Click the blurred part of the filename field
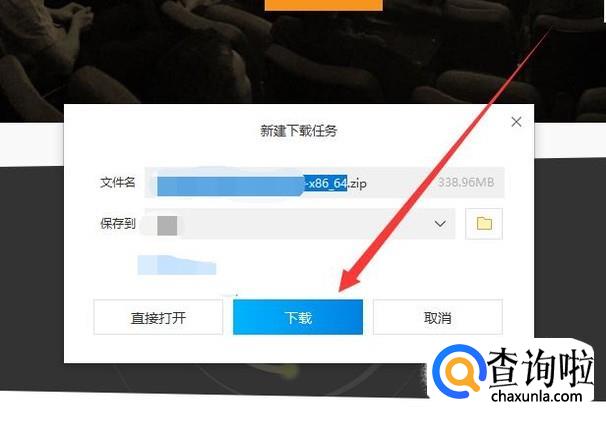Image resolution: width=606 pixels, height=427 pixels. [230, 186]
